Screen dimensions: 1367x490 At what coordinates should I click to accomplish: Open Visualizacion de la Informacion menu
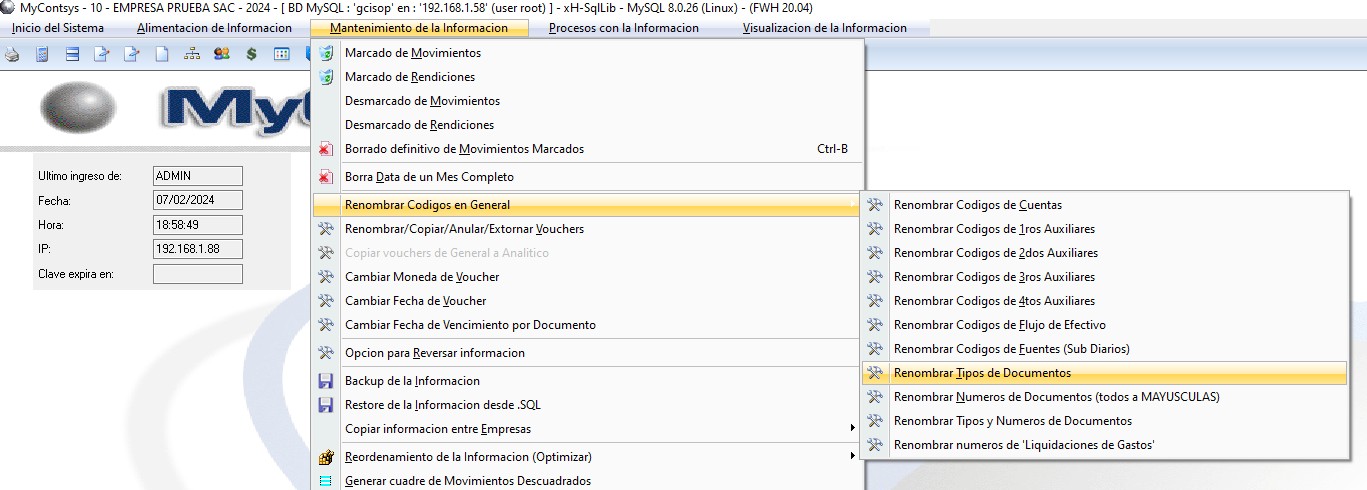tap(825, 28)
